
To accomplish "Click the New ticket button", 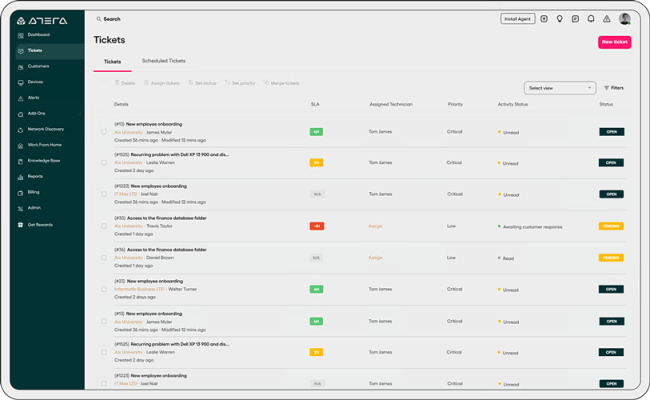I will click(x=614, y=42).
